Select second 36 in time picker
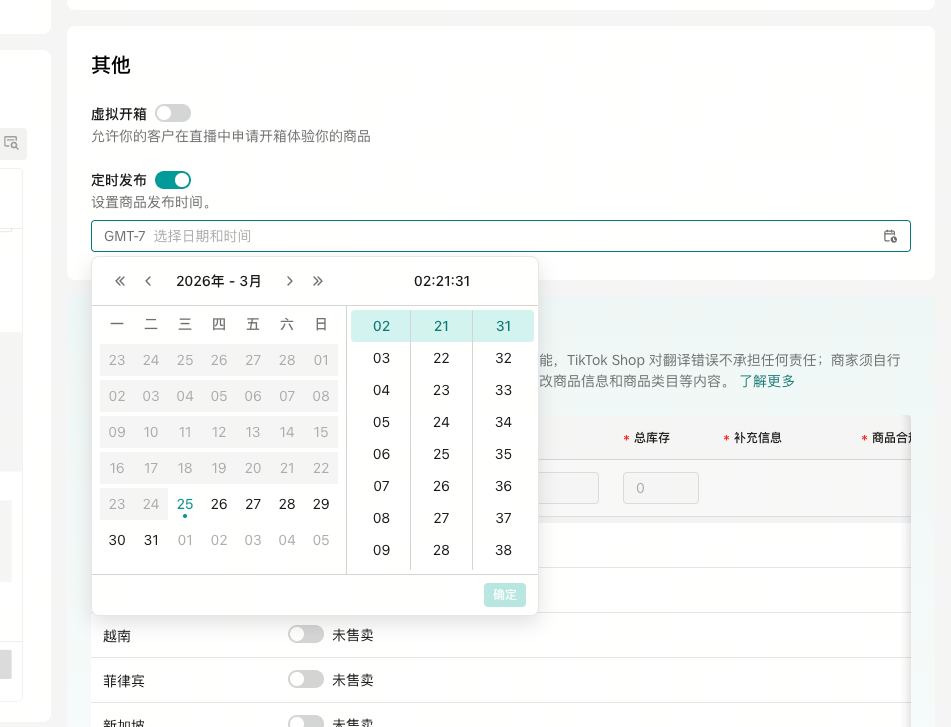This screenshot has width=951, height=727. click(x=503, y=486)
